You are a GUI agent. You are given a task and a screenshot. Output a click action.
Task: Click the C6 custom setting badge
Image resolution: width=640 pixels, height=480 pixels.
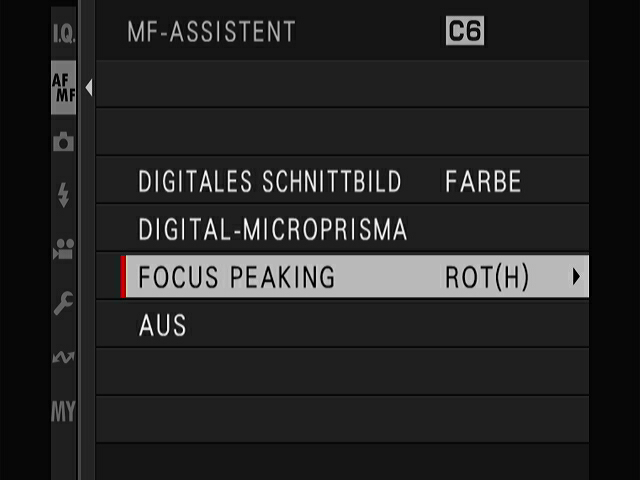pos(464,32)
